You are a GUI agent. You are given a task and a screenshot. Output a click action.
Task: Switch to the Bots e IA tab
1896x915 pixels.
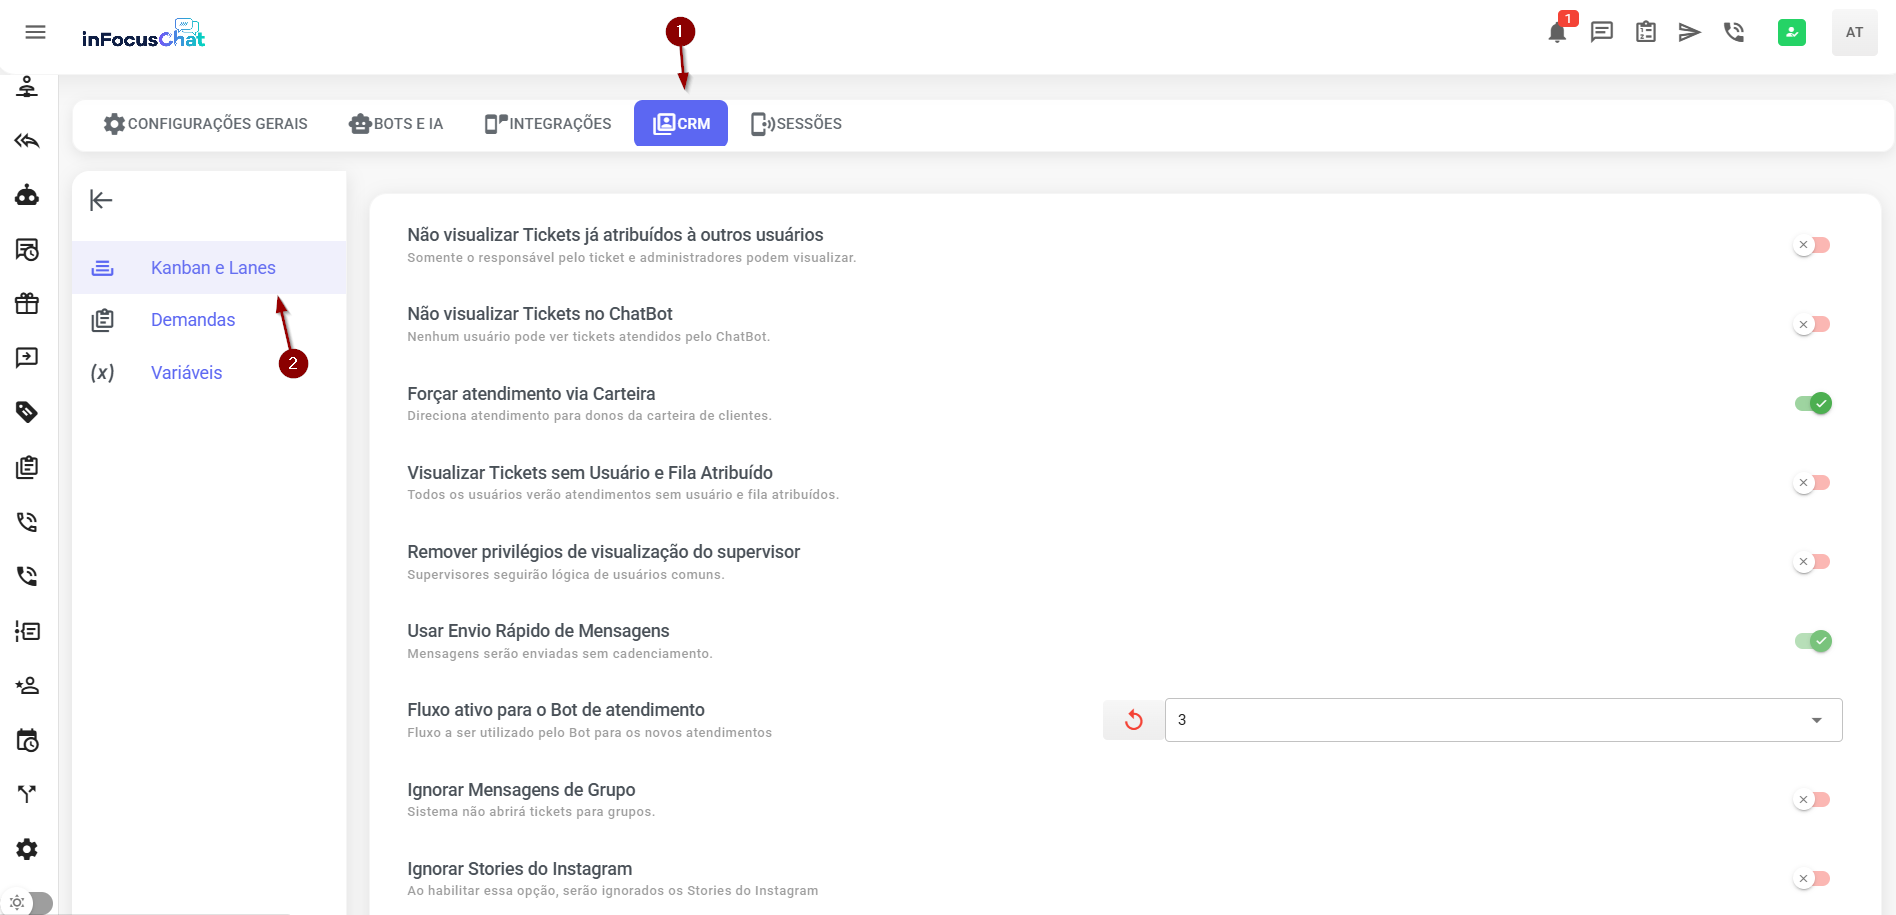click(396, 124)
